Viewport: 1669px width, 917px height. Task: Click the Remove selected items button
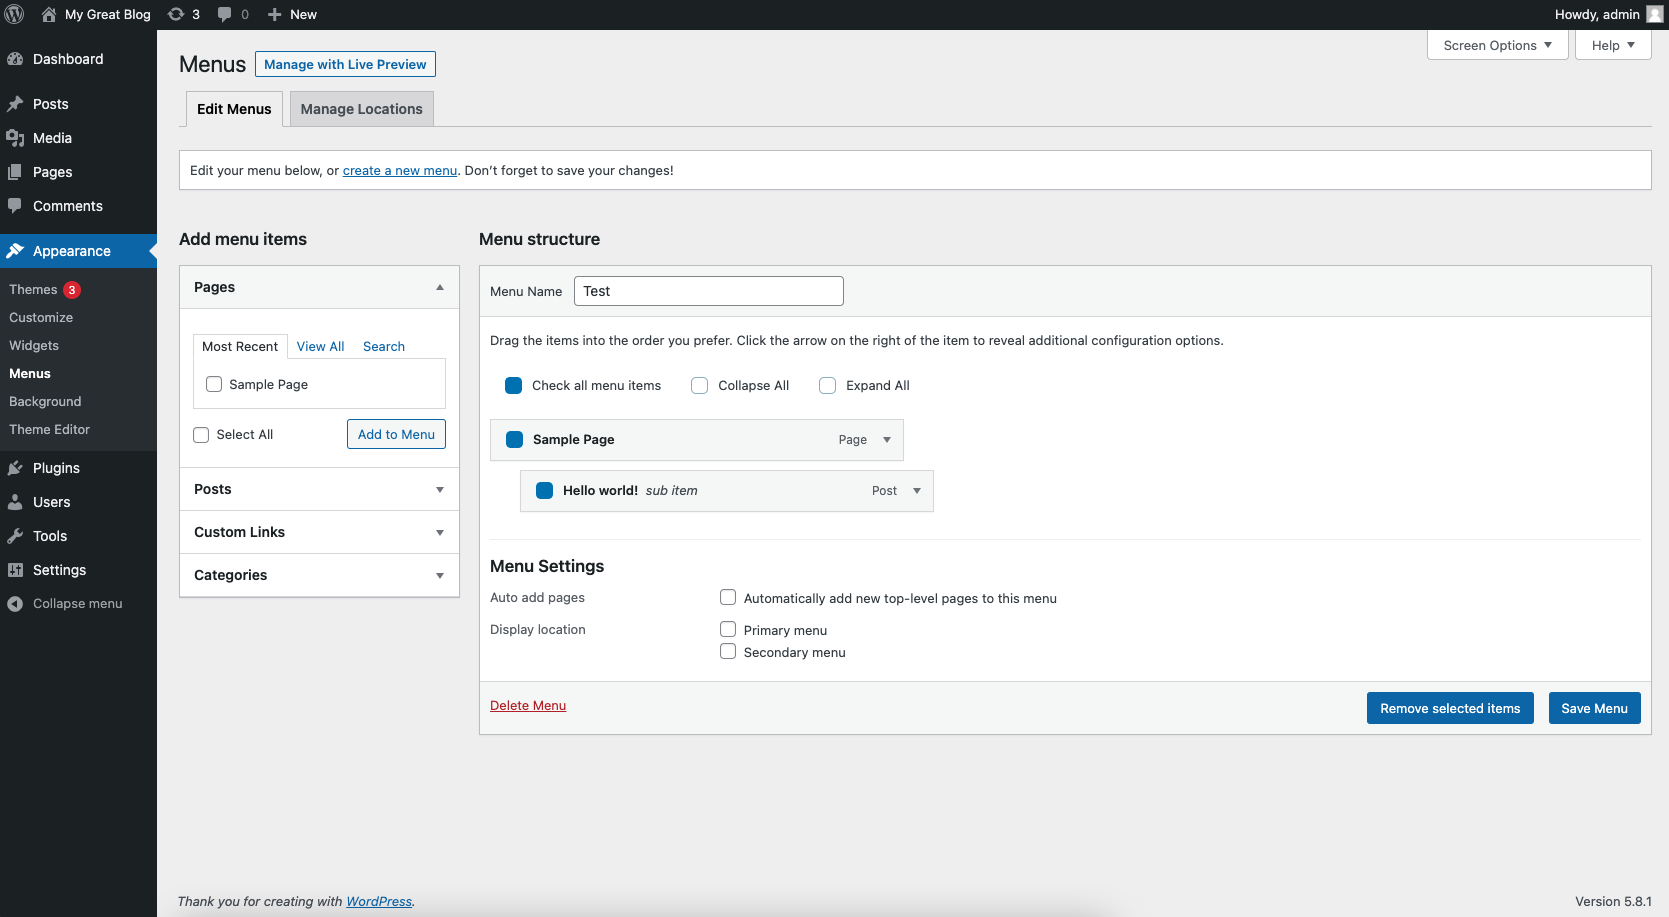pos(1450,708)
